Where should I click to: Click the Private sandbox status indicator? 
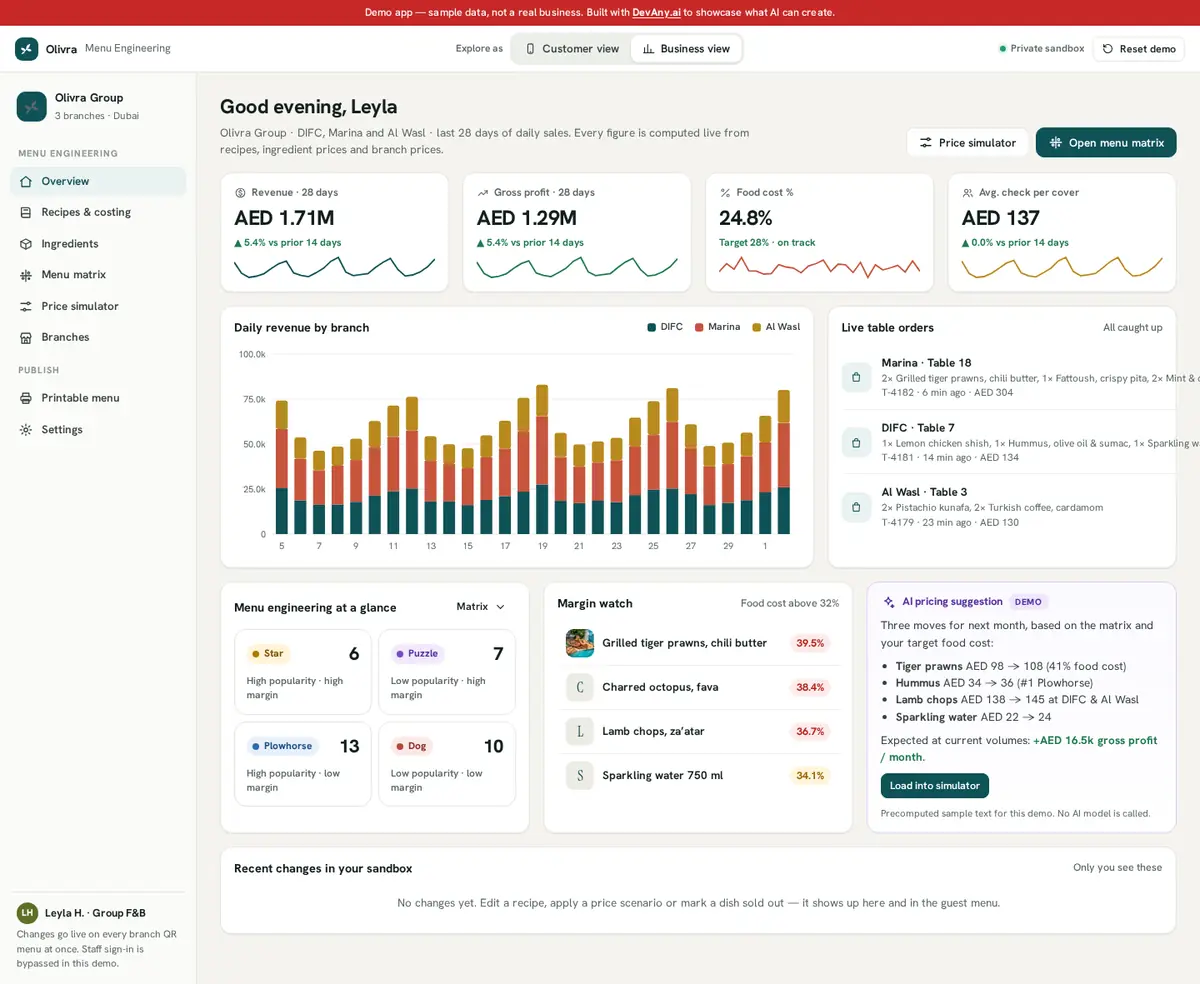click(x=1041, y=49)
